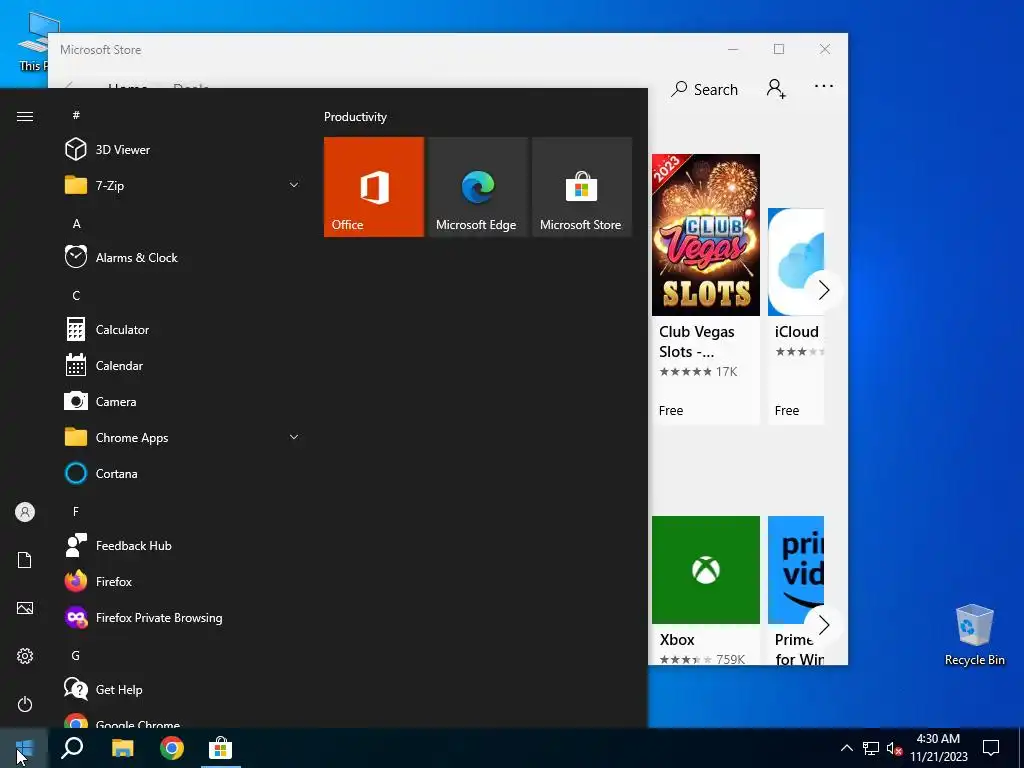Open the Microsoft Store more options menu
Viewport: 1024px width, 768px height.
coord(824,86)
